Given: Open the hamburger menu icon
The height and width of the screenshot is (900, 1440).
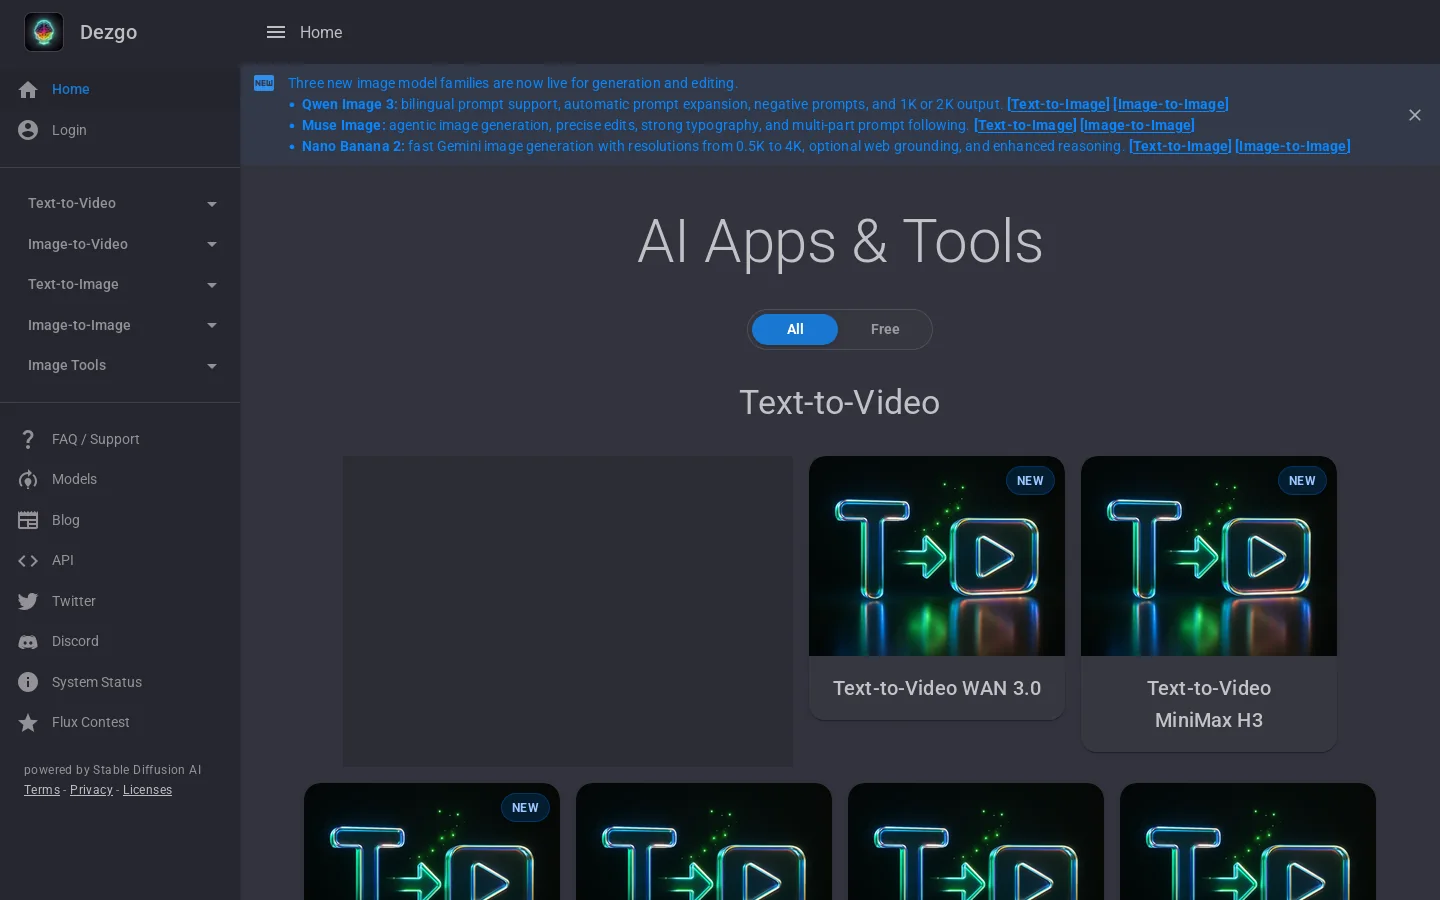Looking at the screenshot, I should pos(276,32).
